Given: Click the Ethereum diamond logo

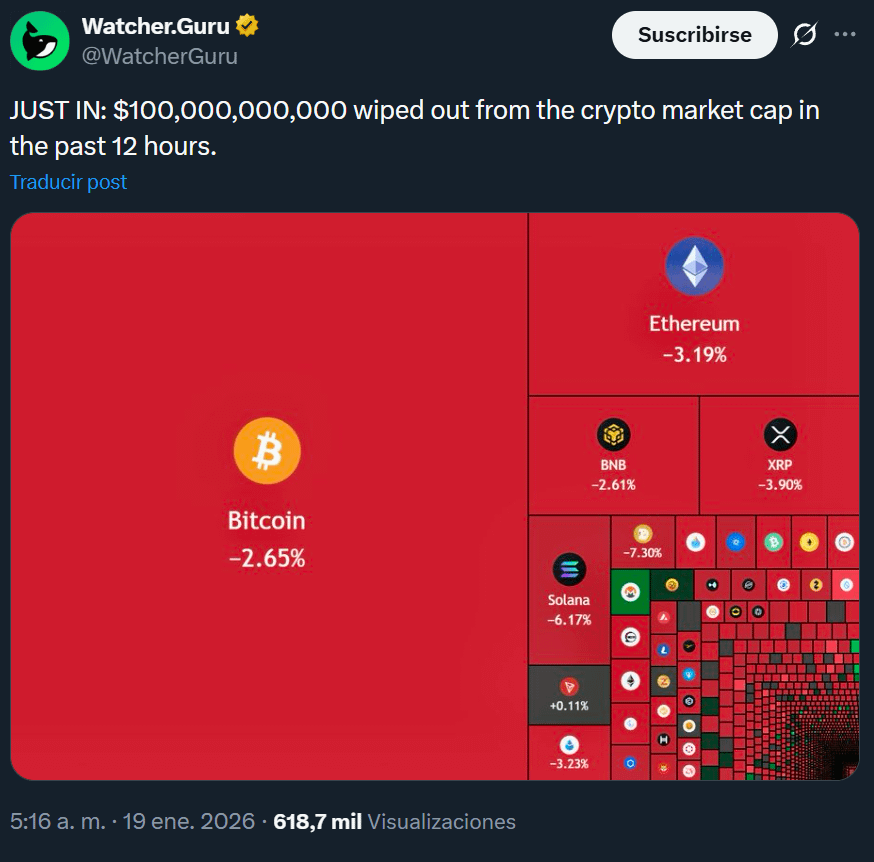Looking at the screenshot, I should click(x=694, y=267).
